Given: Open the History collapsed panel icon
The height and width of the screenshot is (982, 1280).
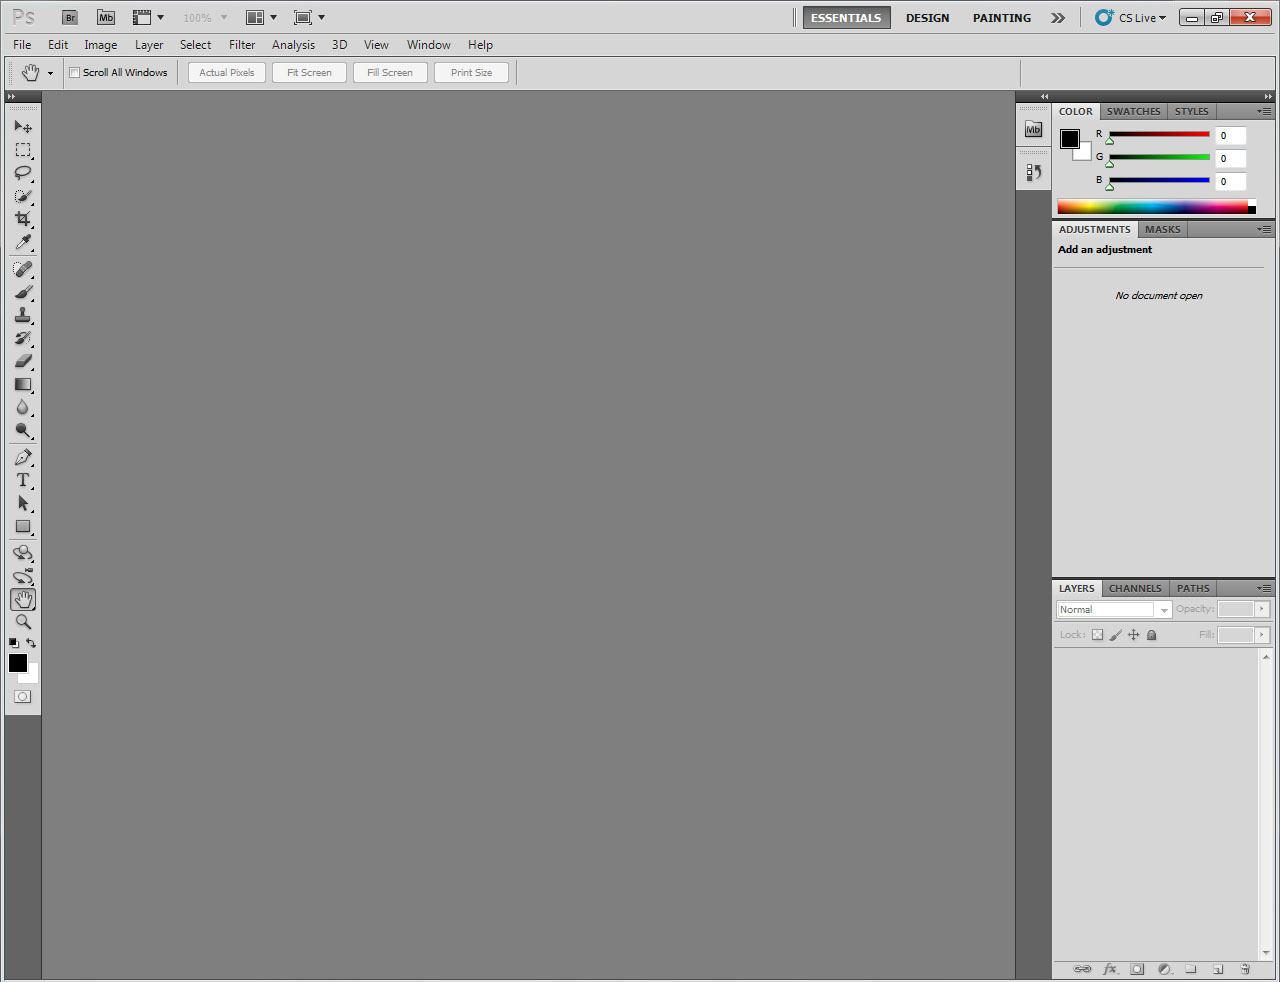Looking at the screenshot, I should click(1034, 172).
